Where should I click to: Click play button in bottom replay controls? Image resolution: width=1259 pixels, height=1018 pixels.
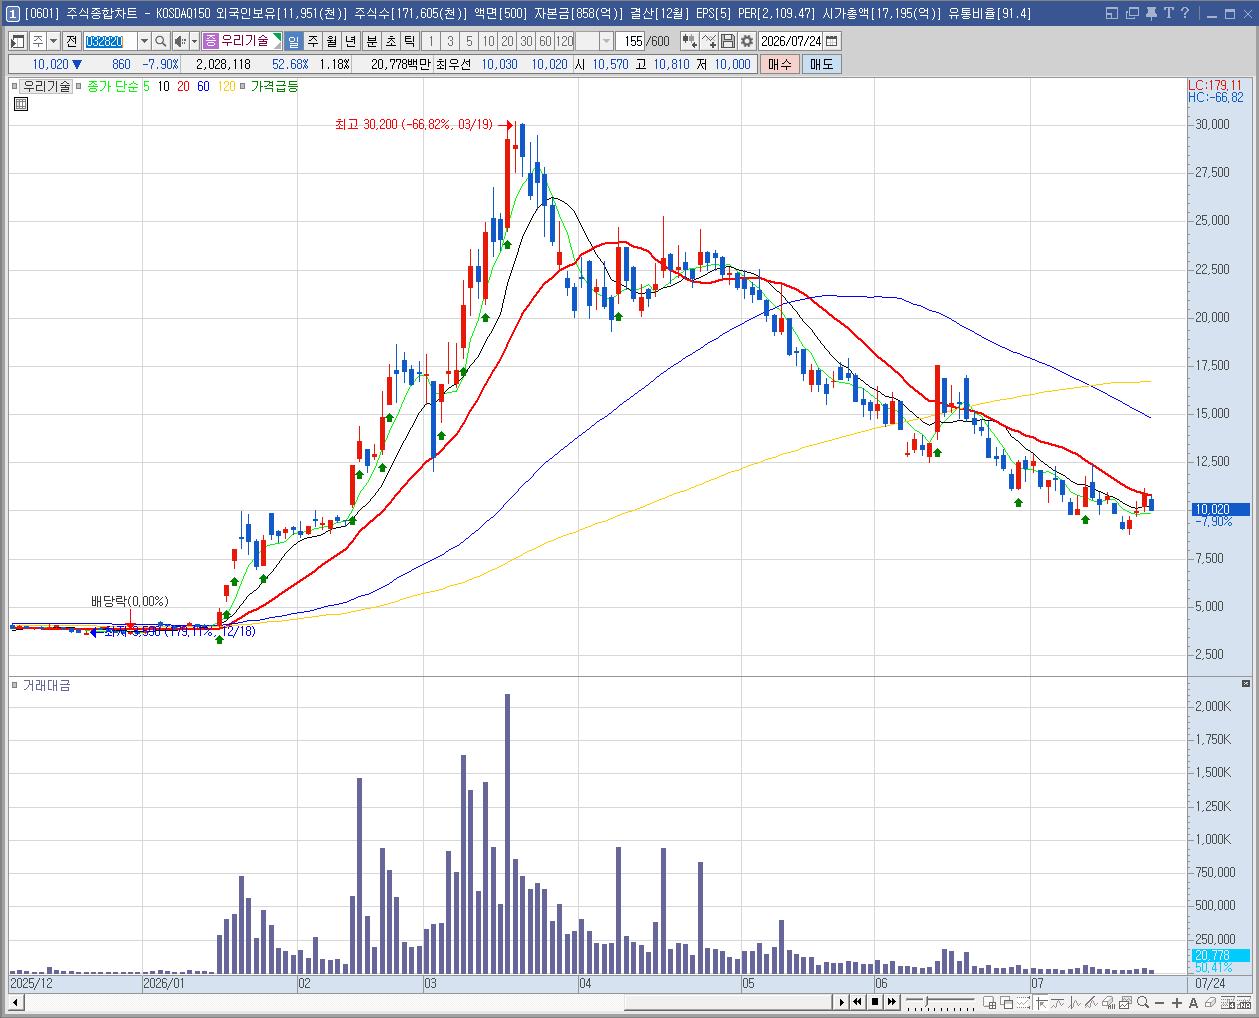842,1002
